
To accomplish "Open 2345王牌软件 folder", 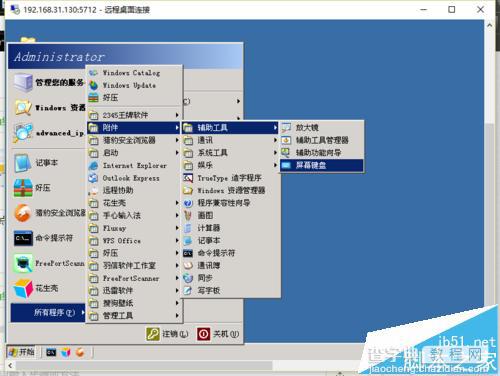I will point(134,115).
